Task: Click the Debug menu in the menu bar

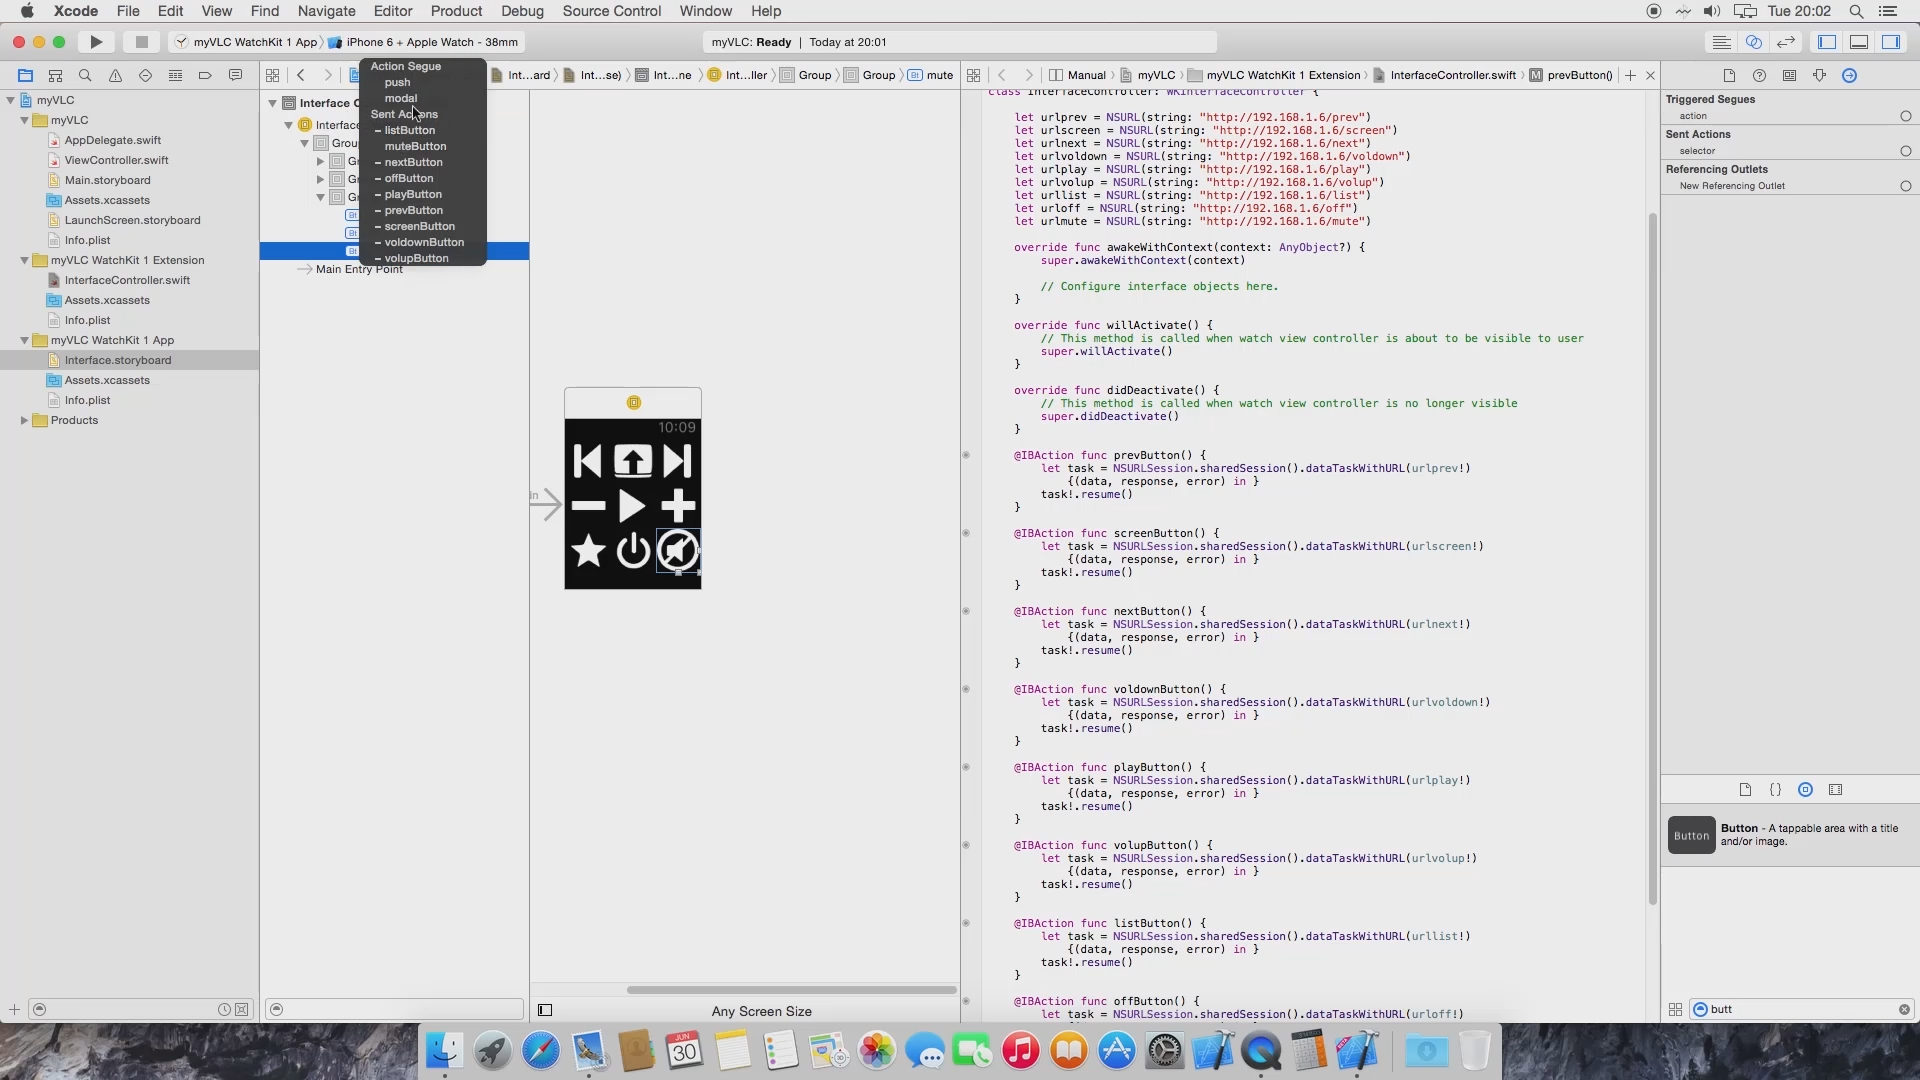Action: 522,11
